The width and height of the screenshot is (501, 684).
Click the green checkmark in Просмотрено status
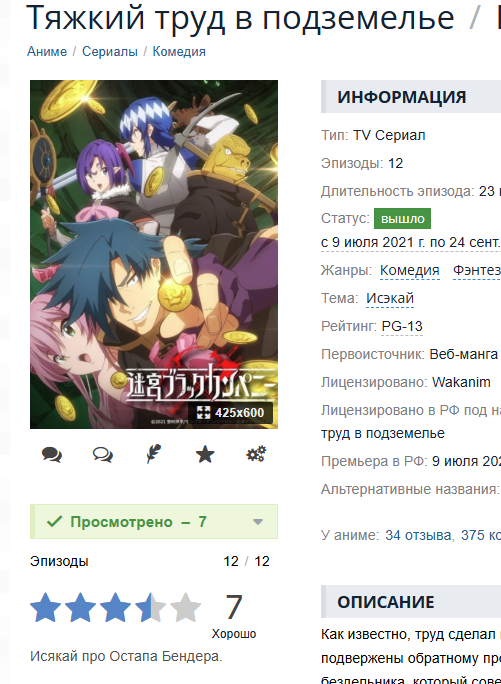click(54, 521)
